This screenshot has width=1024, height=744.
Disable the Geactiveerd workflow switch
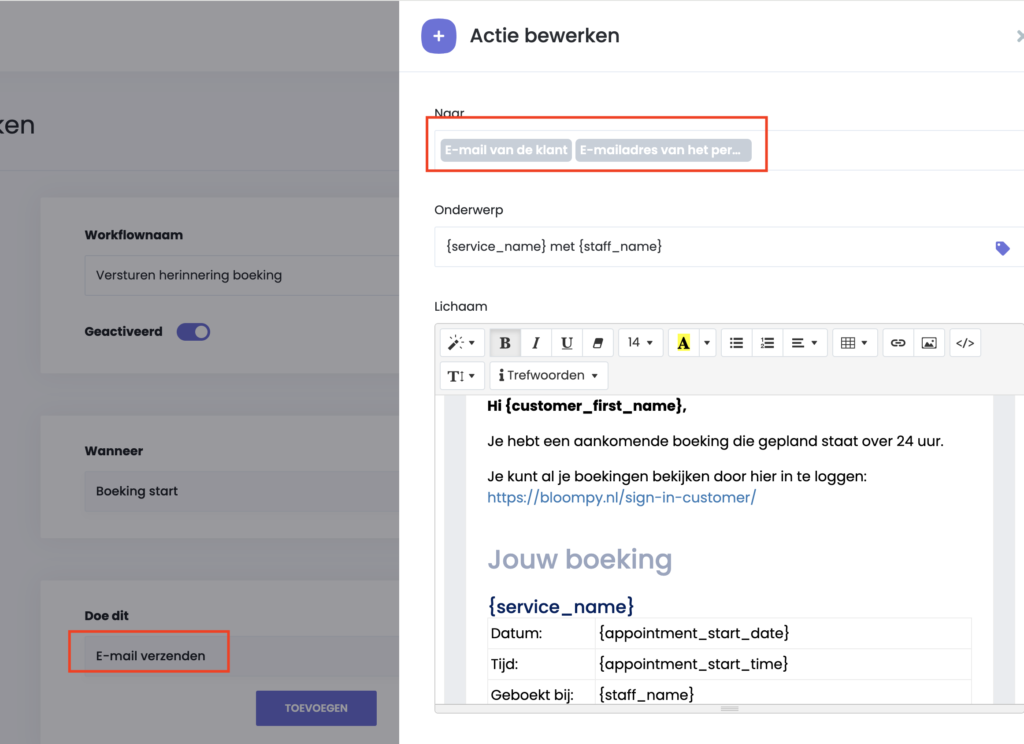pos(193,332)
